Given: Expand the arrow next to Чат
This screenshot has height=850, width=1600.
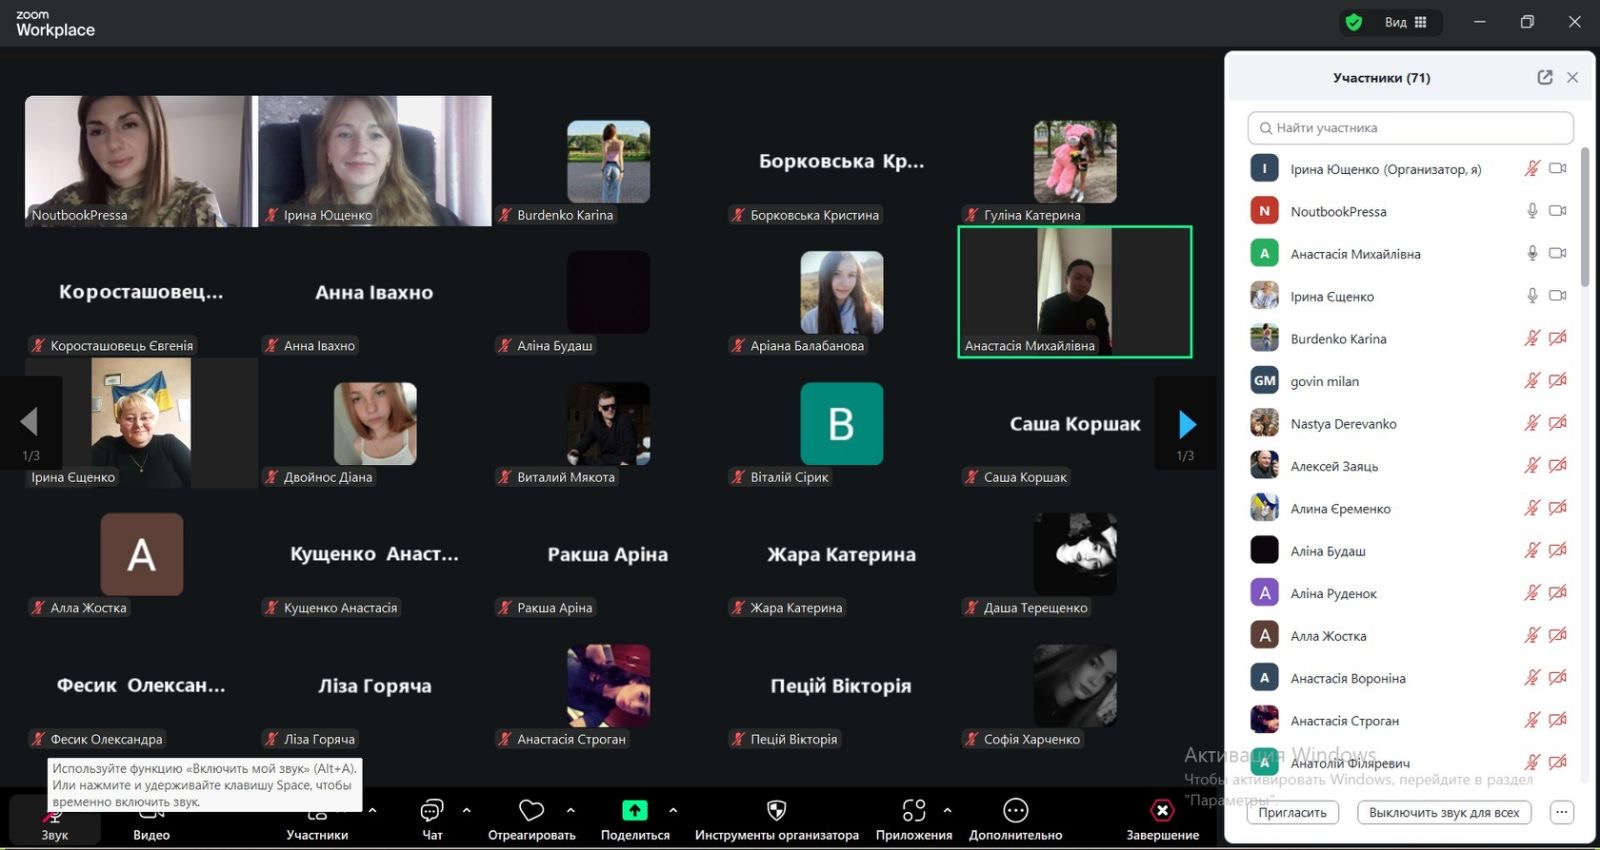Looking at the screenshot, I should (x=466, y=810).
